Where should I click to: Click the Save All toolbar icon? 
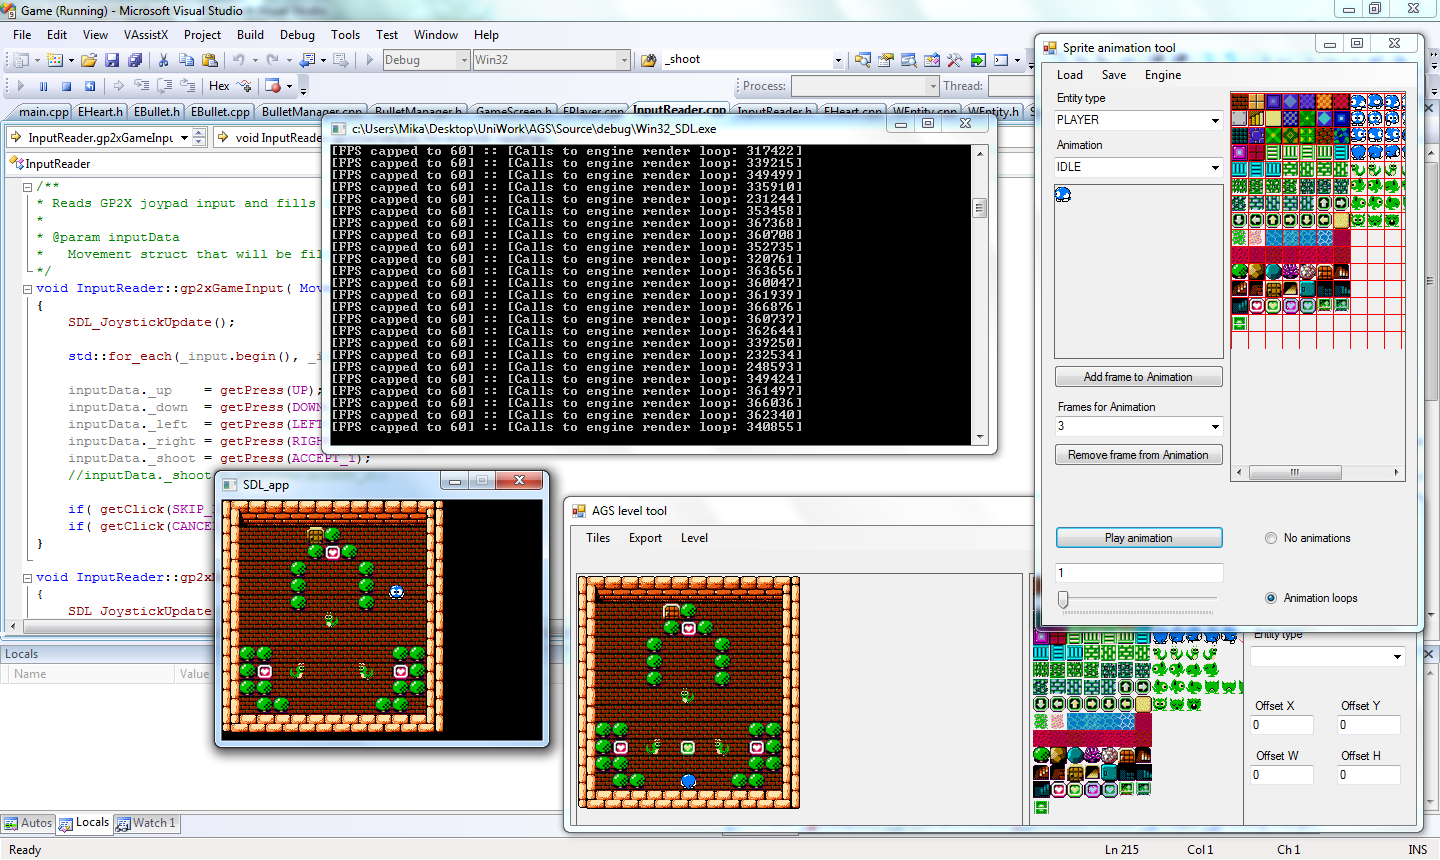coord(134,60)
